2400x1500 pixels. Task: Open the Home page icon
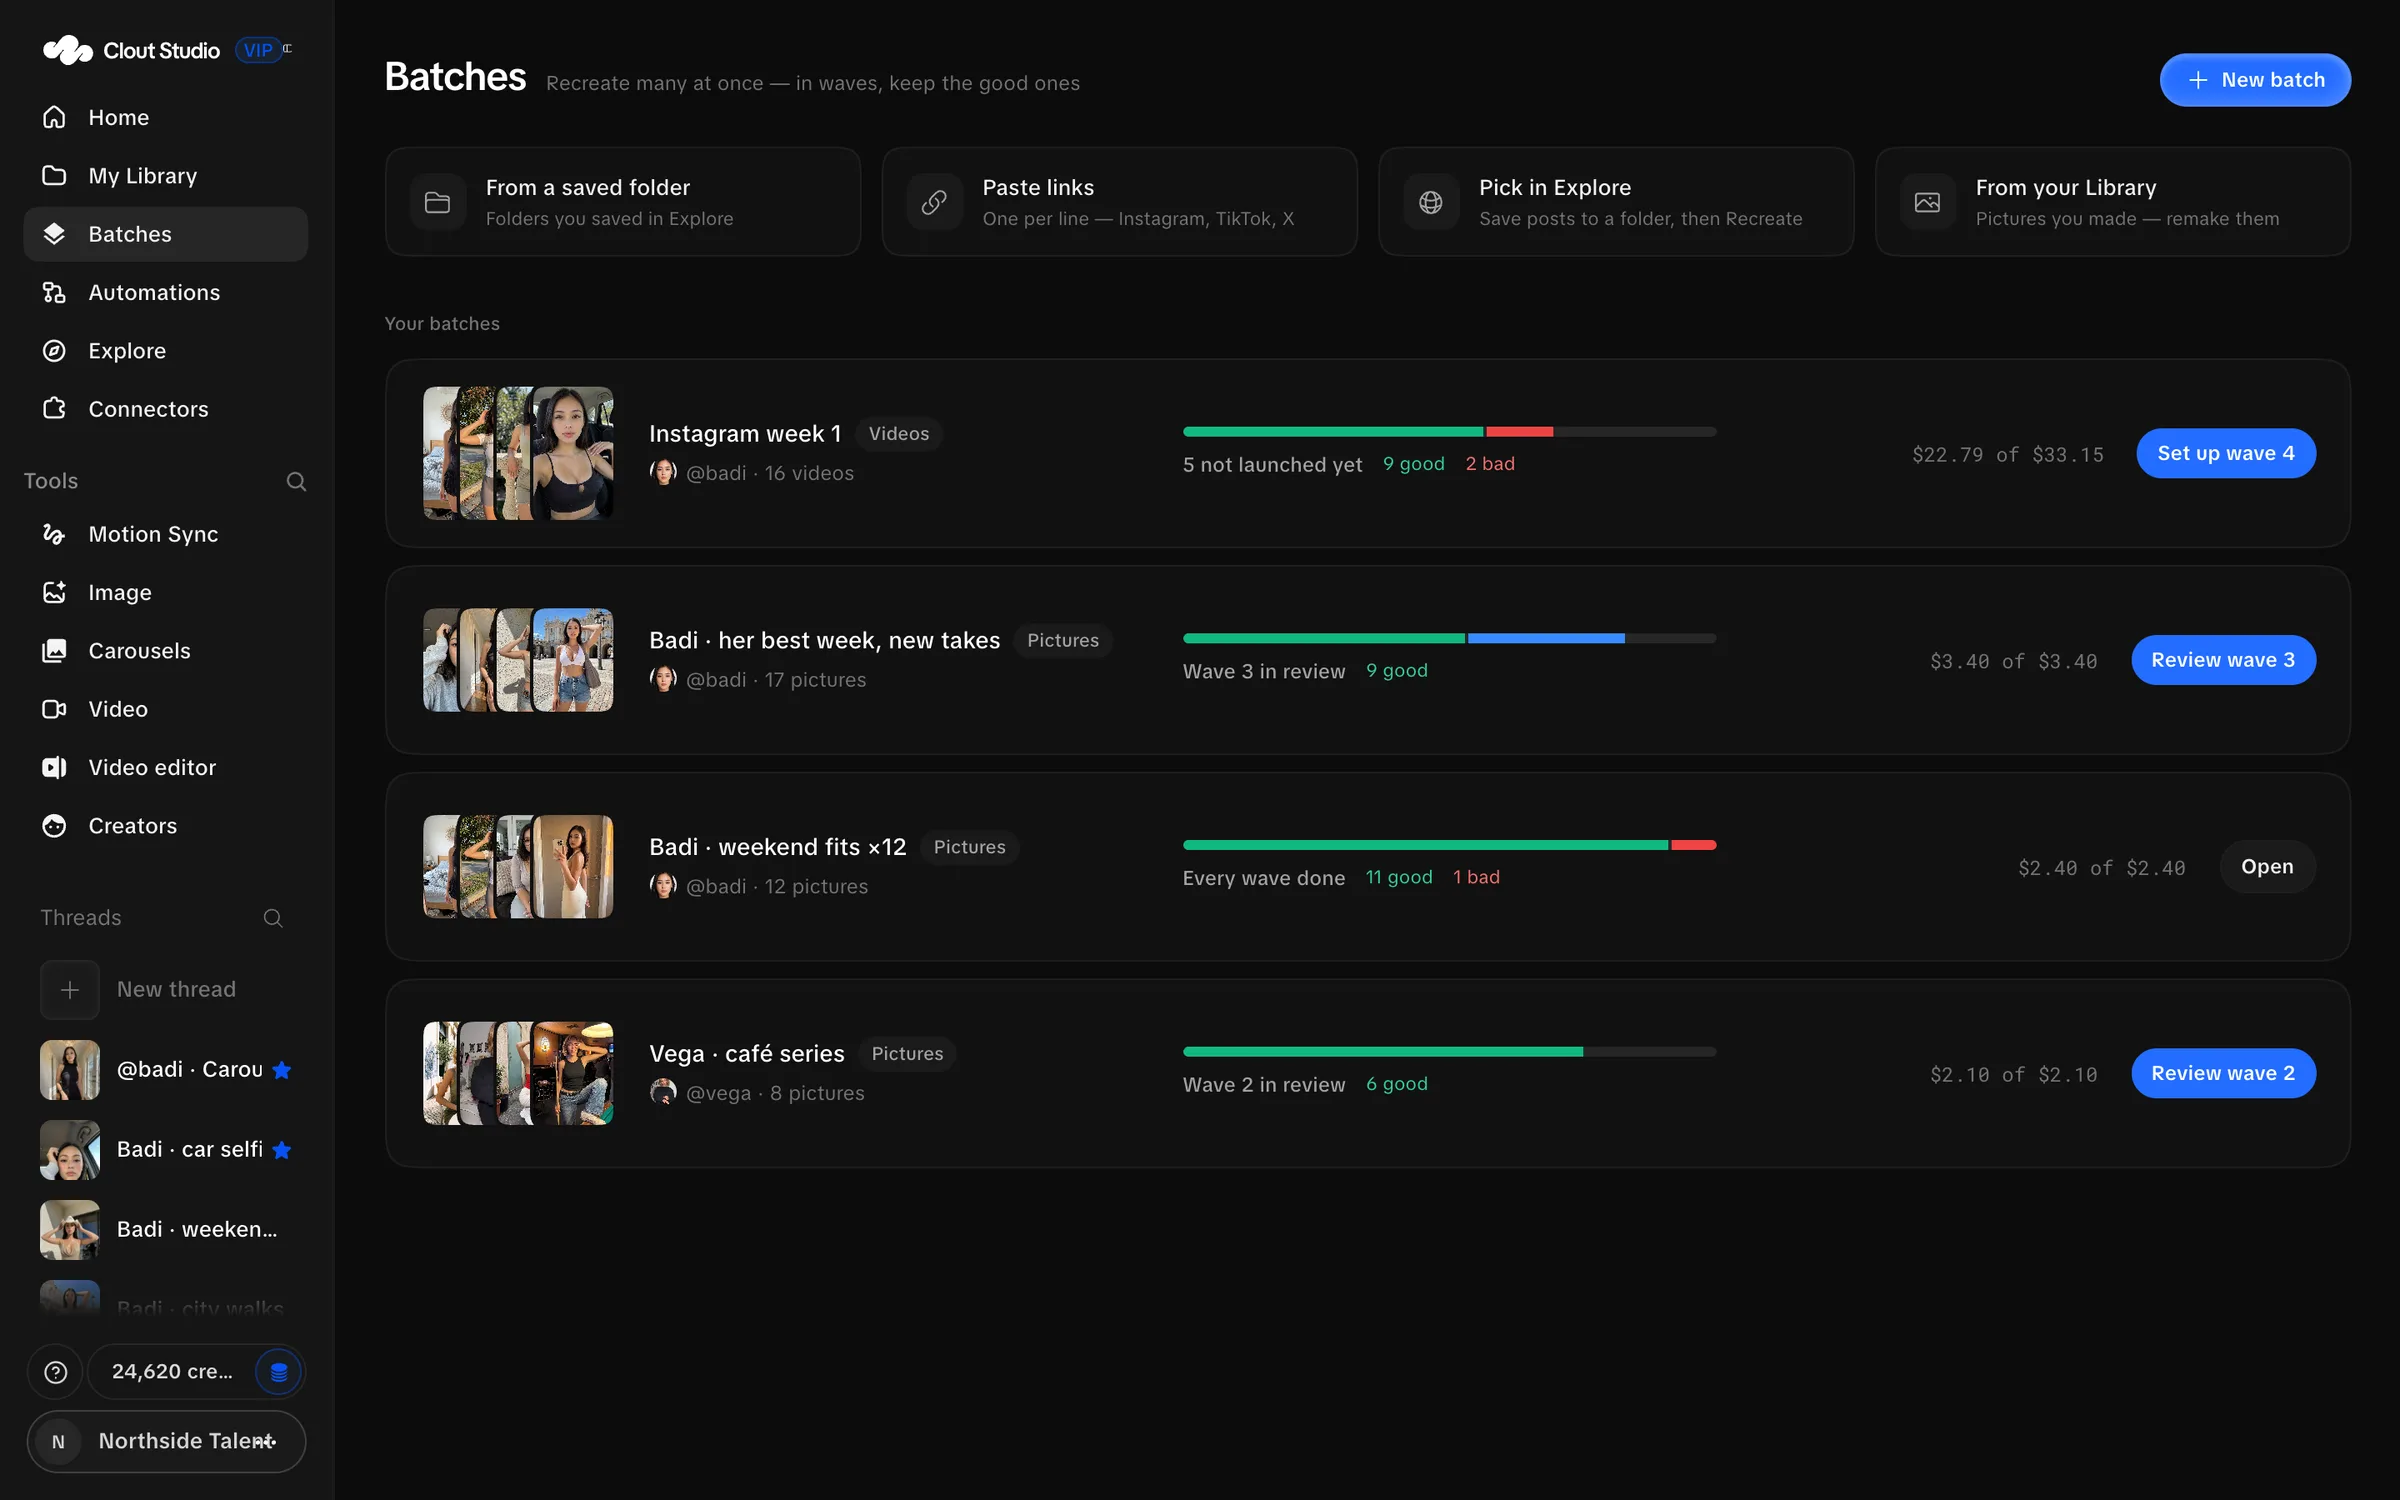[x=54, y=117]
